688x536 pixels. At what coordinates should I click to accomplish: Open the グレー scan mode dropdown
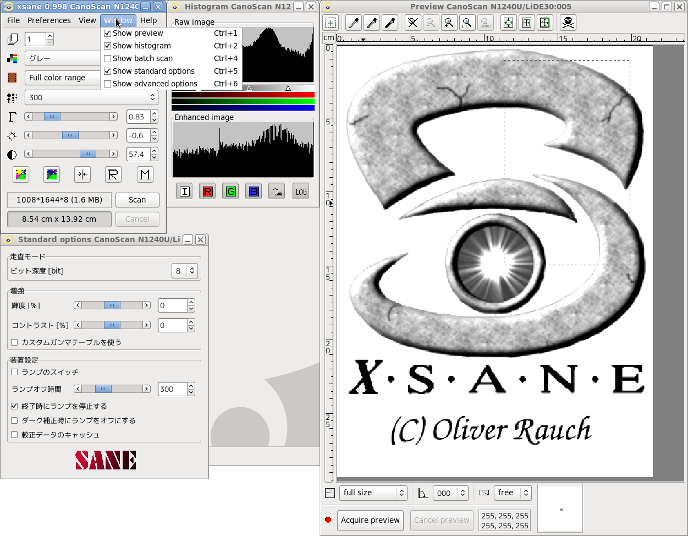tap(63, 58)
